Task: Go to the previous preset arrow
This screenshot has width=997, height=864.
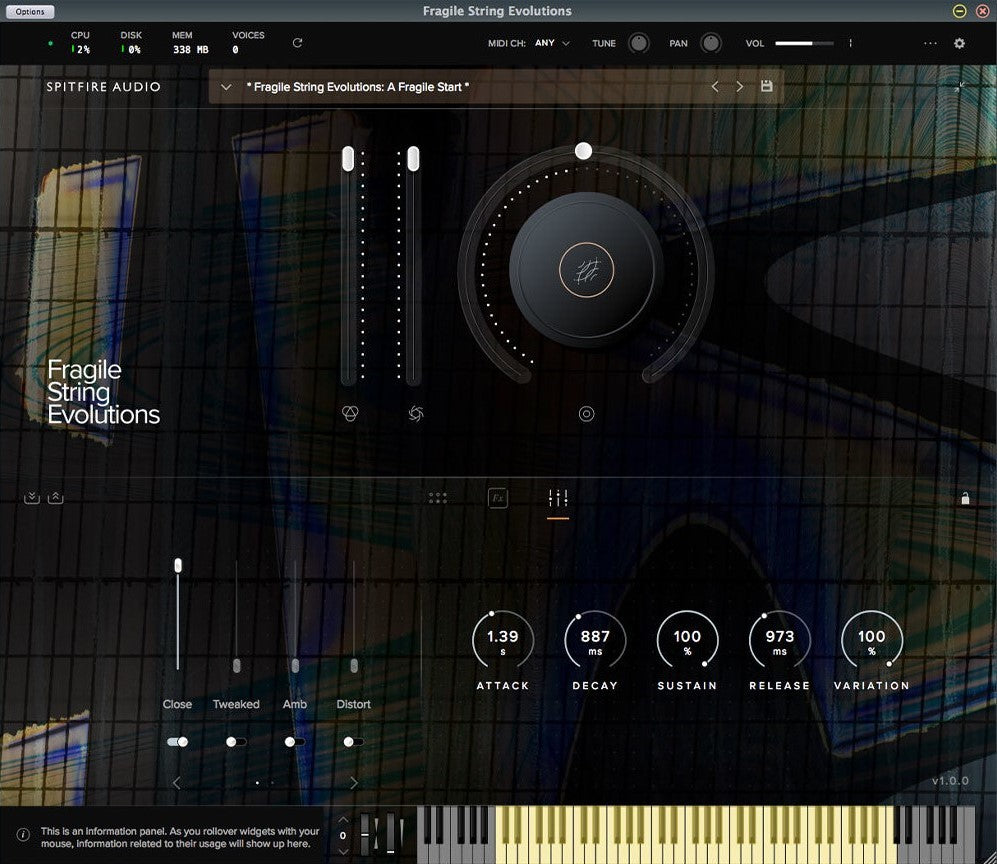Action: click(715, 87)
